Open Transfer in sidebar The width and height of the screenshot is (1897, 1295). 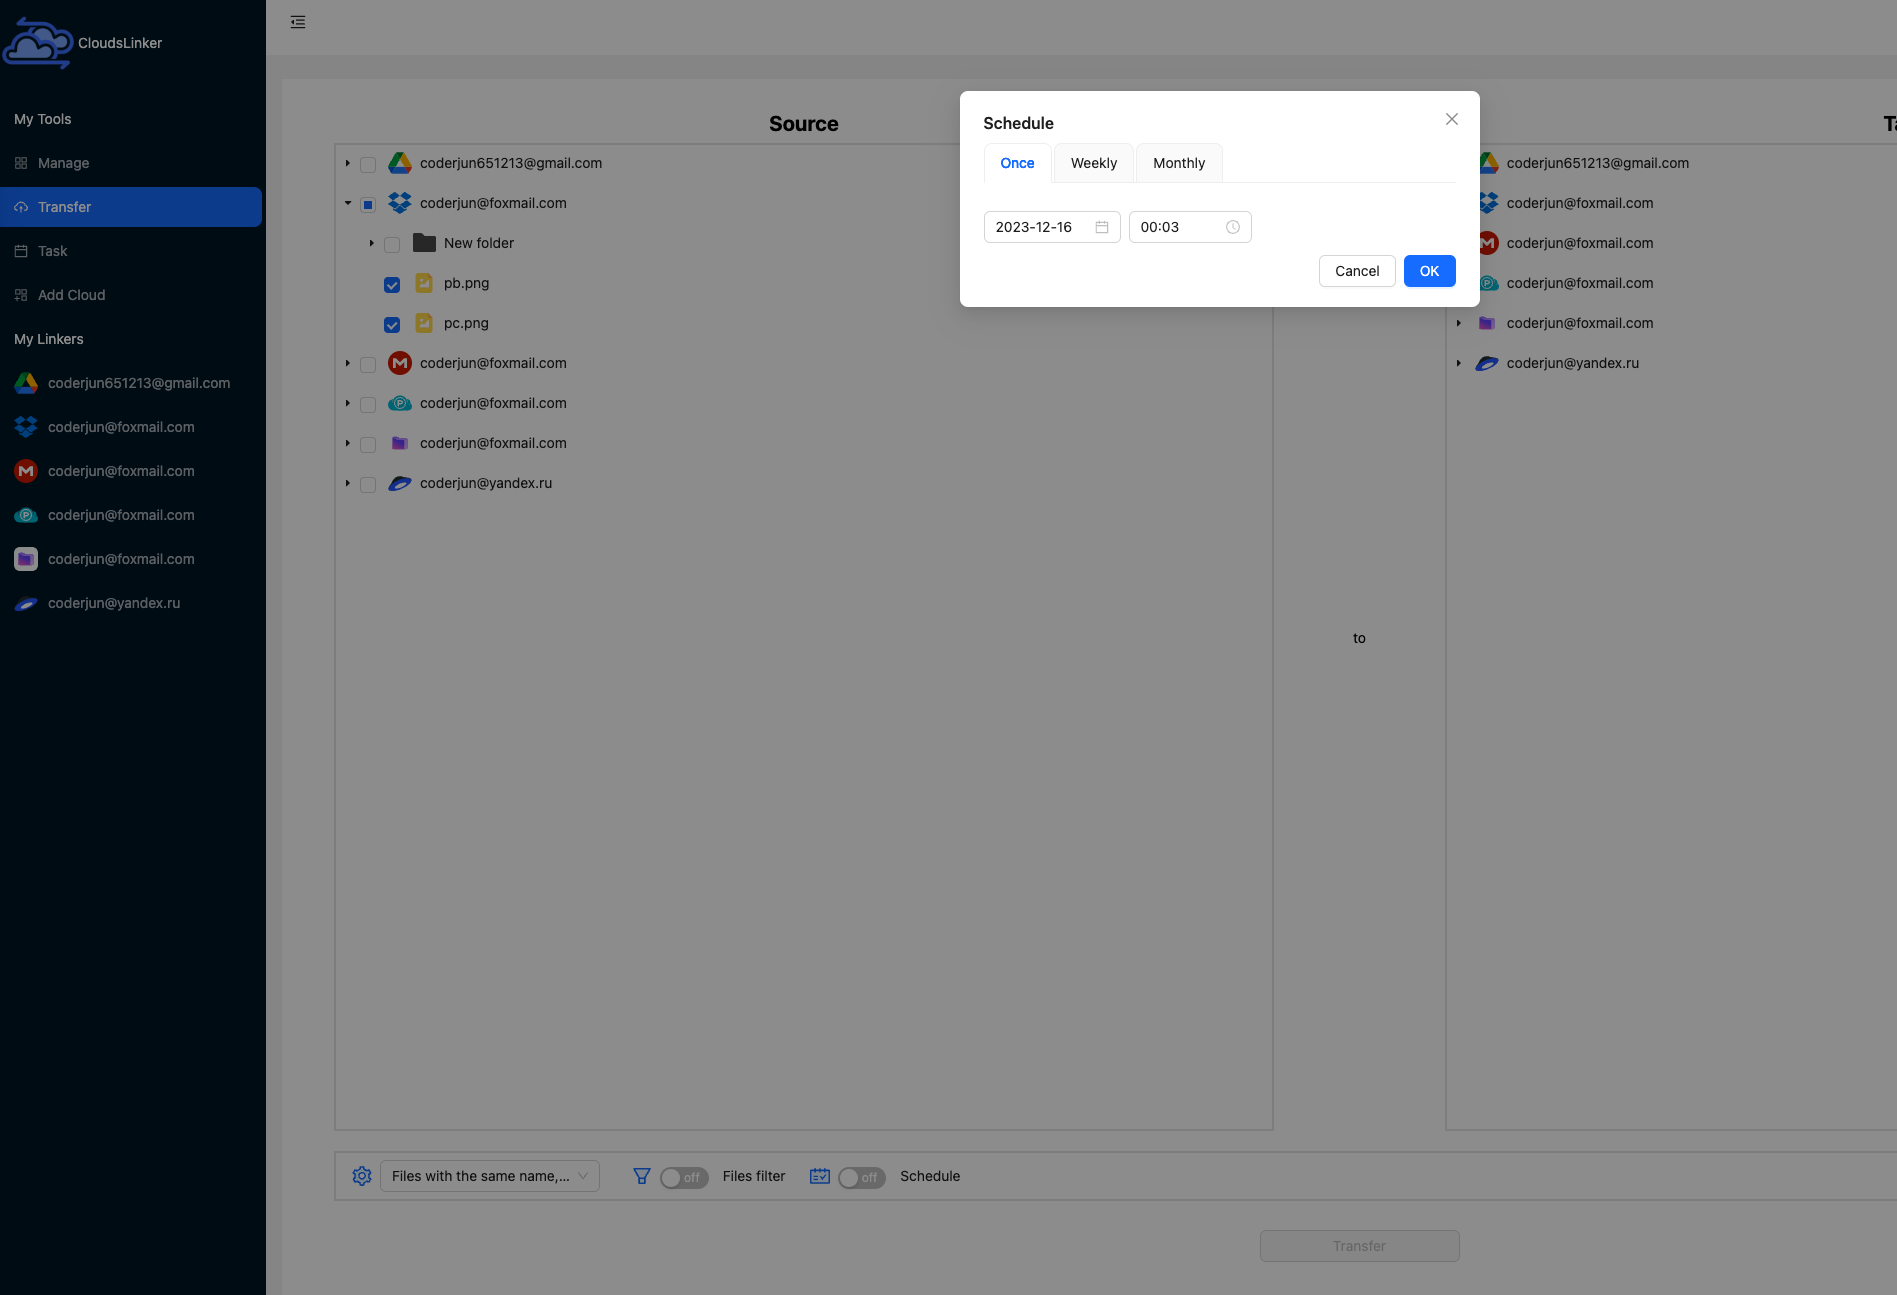(131, 207)
